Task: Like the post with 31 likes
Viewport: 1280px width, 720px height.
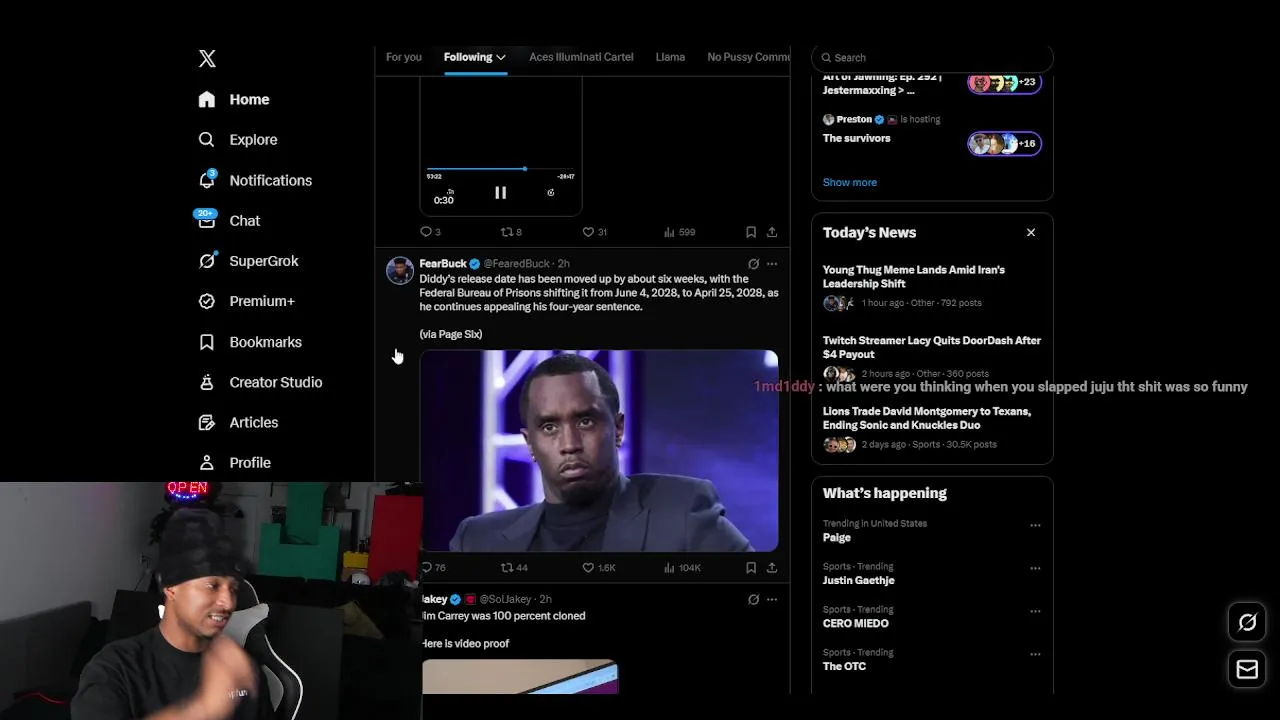Action: 595,232
